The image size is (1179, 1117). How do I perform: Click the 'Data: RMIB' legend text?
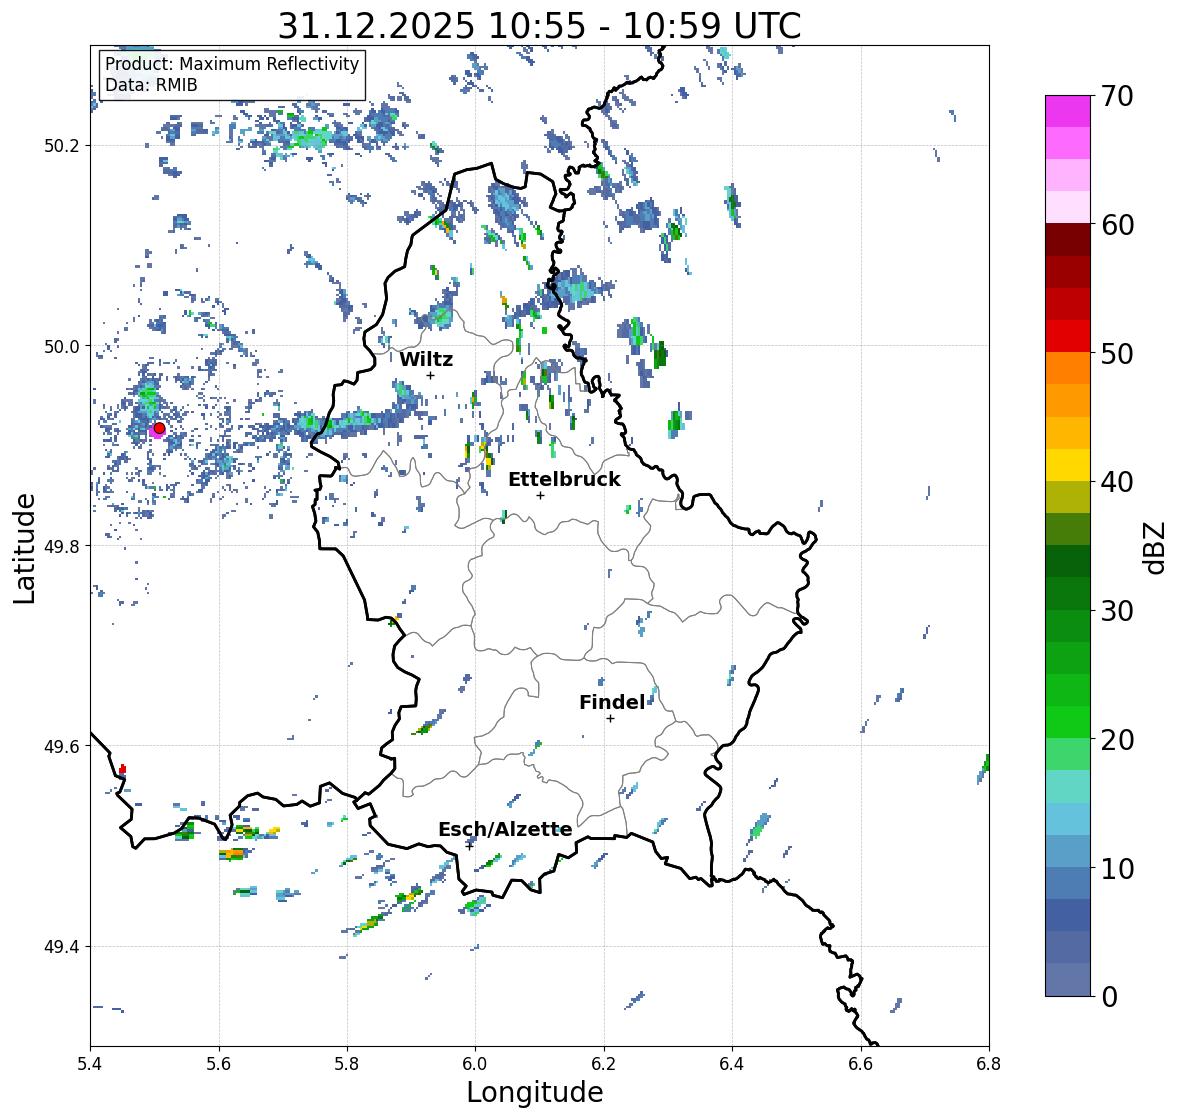click(x=151, y=85)
